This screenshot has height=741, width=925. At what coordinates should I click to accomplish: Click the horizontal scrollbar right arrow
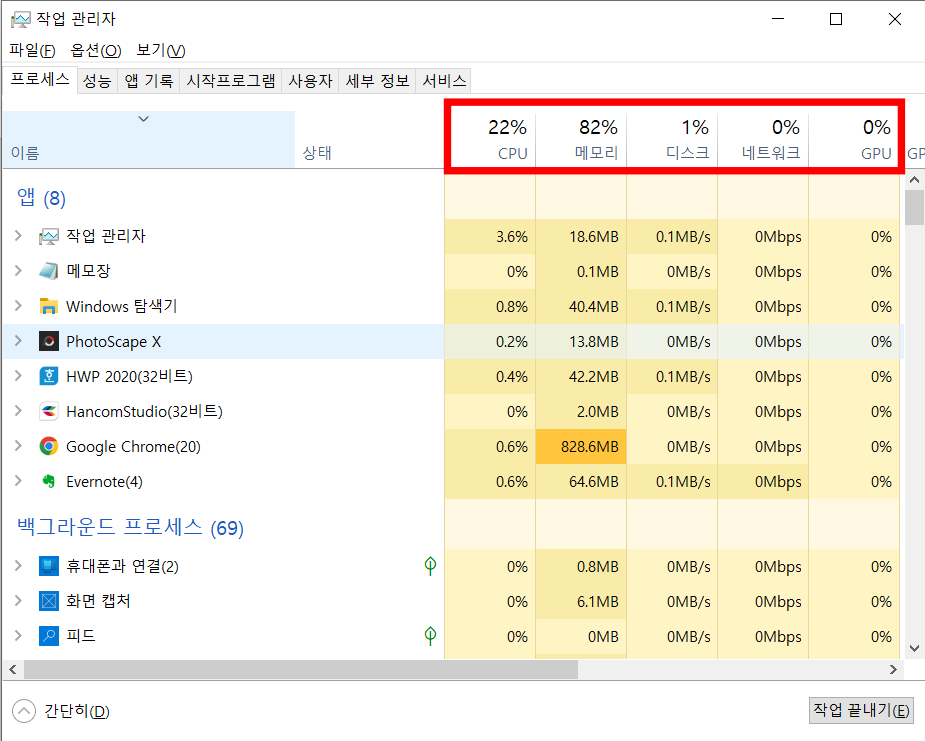893,670
